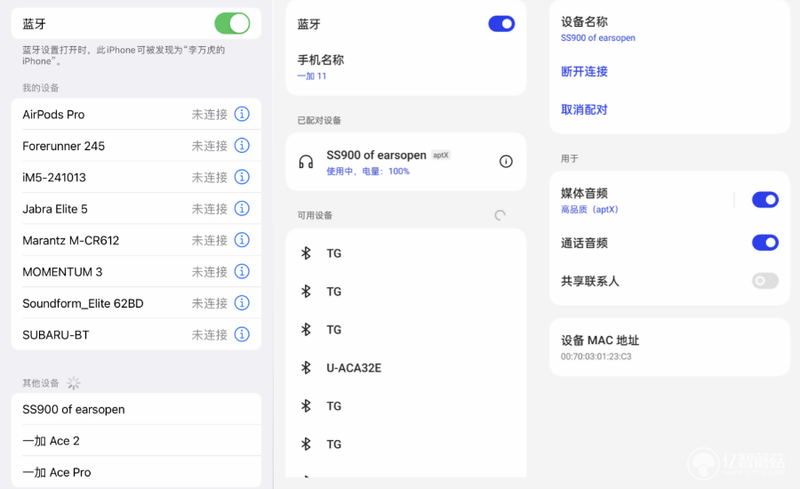
Task: Select Jabra Elite 5 device row
Action: point(136,208)
